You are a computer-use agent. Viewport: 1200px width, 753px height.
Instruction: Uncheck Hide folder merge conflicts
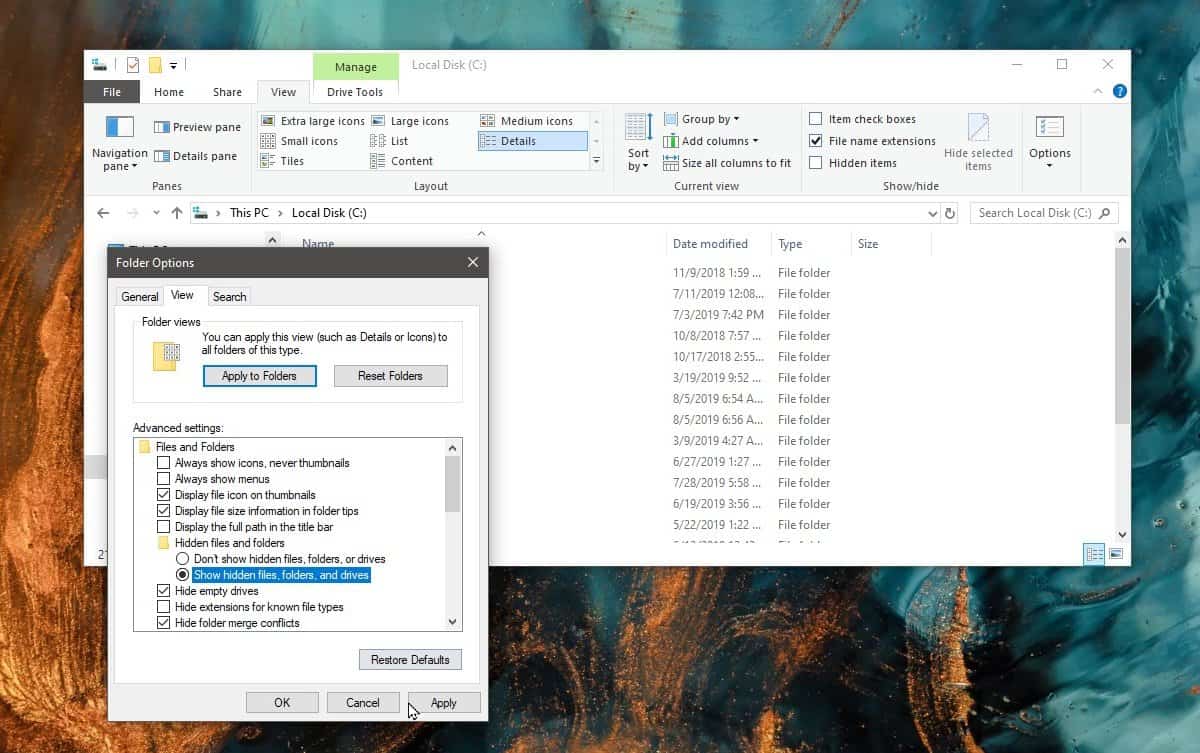click(x=164, y=623)
